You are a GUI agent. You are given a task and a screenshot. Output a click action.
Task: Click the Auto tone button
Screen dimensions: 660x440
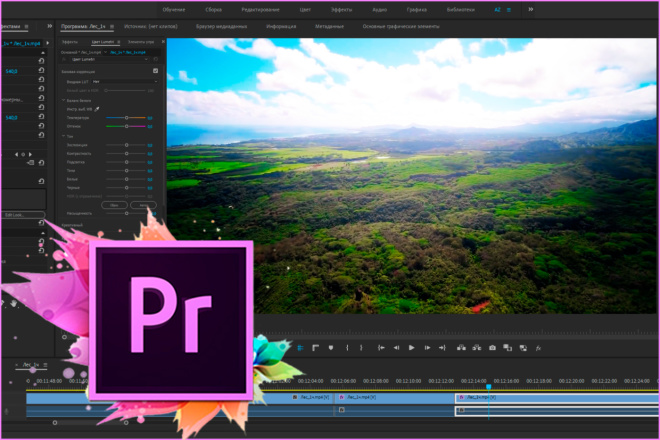click(144, 205)
